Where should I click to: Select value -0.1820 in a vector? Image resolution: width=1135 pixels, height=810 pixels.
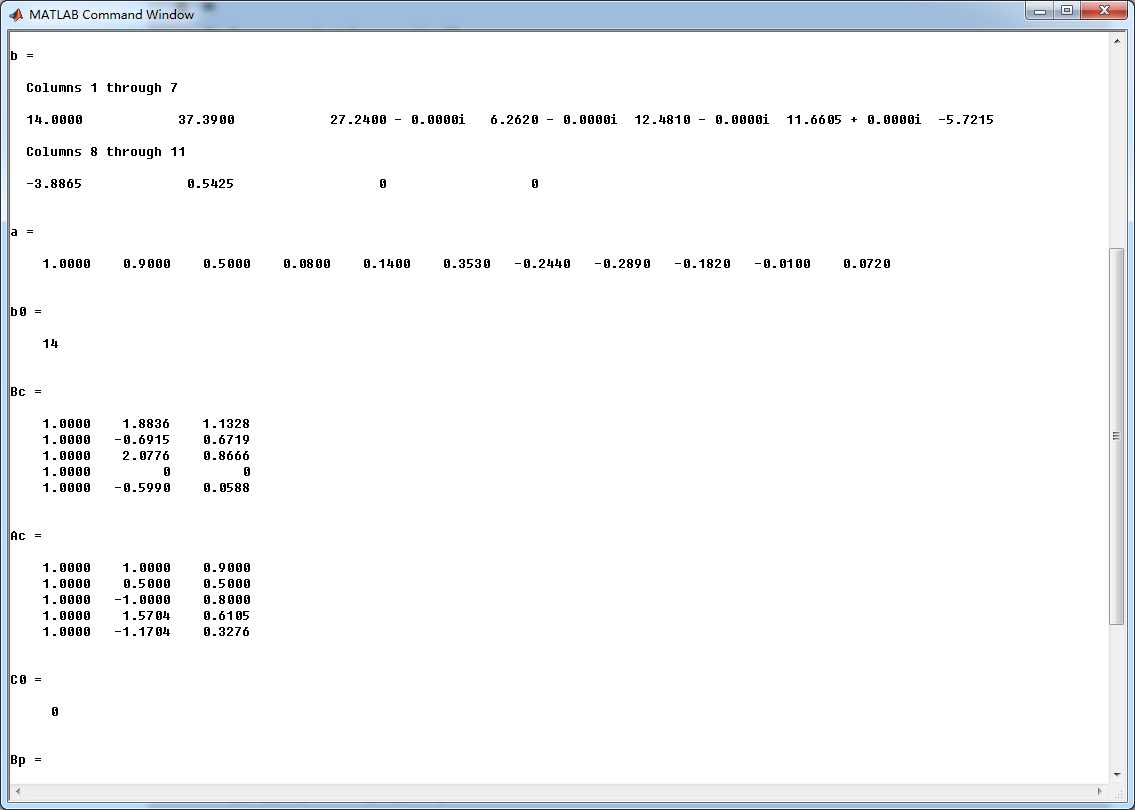[x=702, y=263]
